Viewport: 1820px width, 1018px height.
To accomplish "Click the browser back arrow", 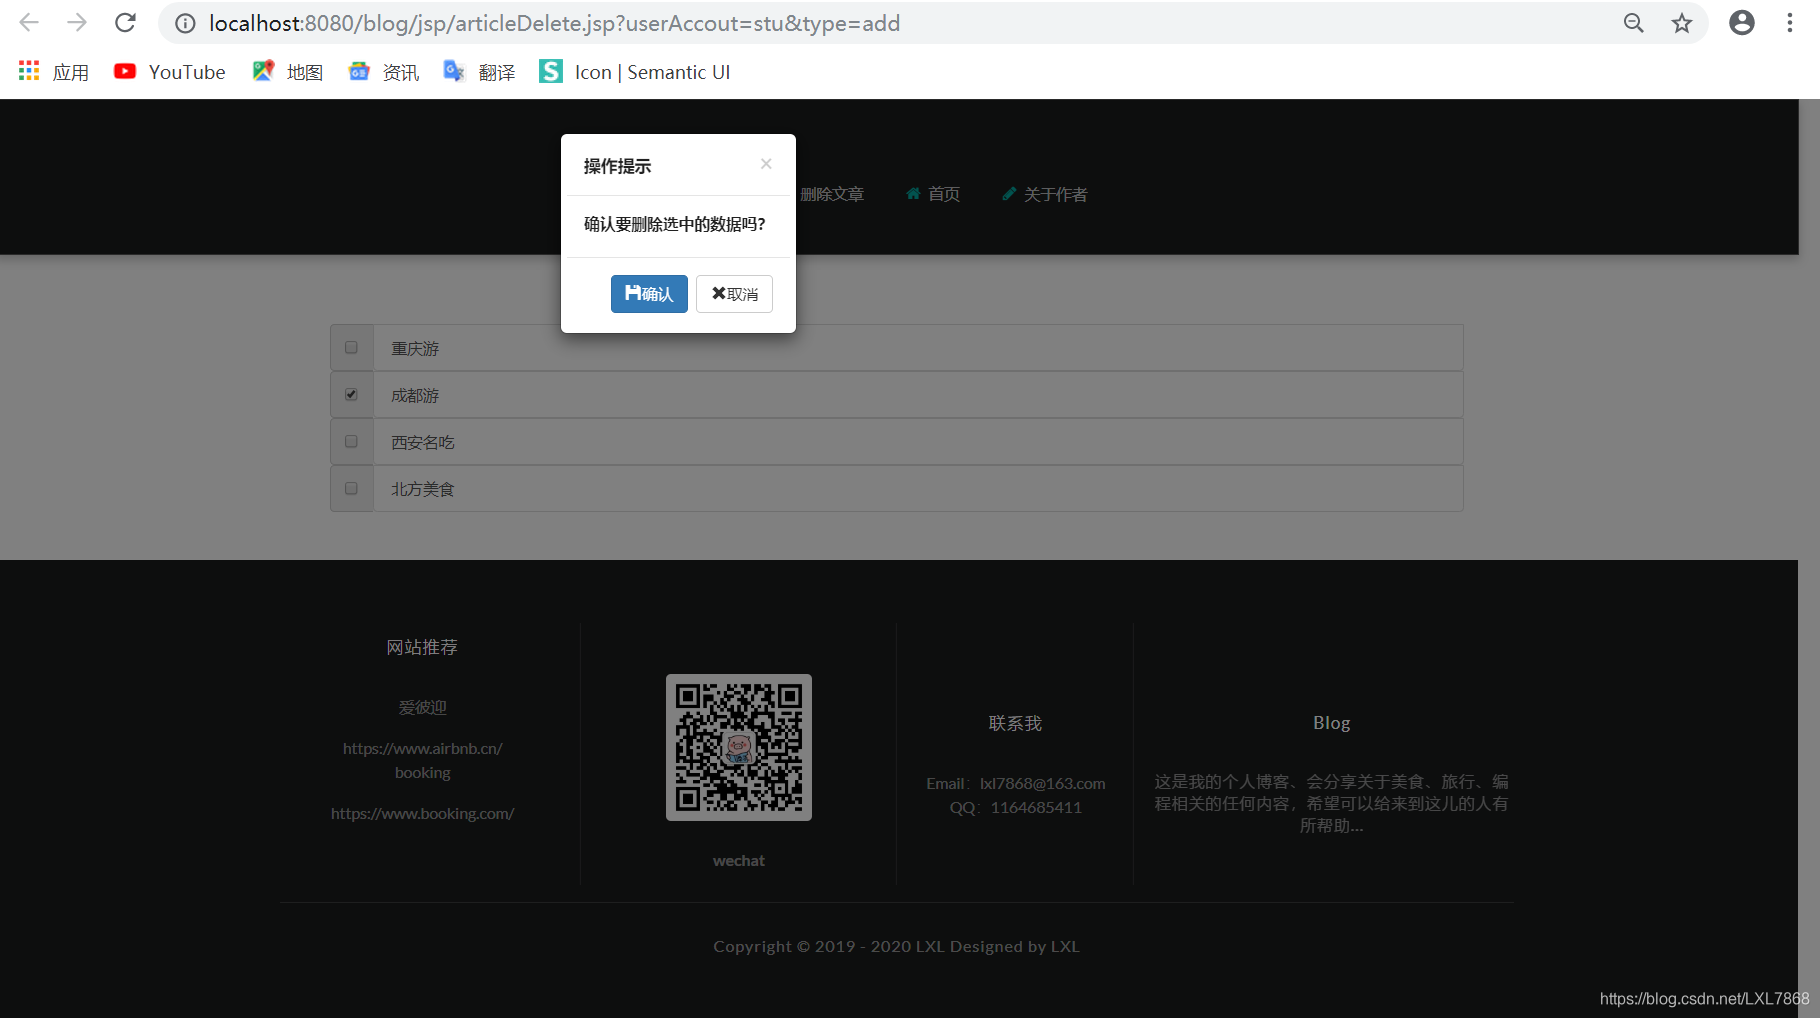I will click(x=29, y=23).
